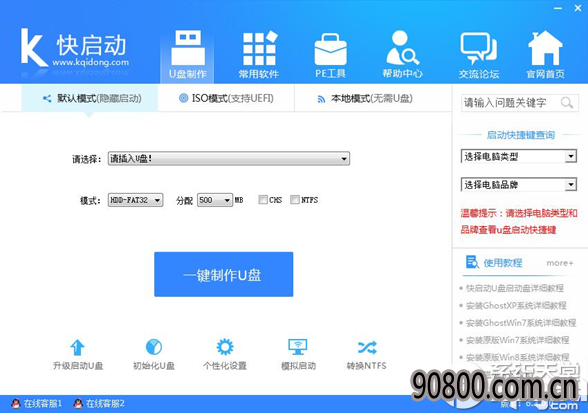Open 安装GhostWin7系统详细教程 link
Image resolution: width=588 pixels, height=413 pixels.
coord(520,323)
